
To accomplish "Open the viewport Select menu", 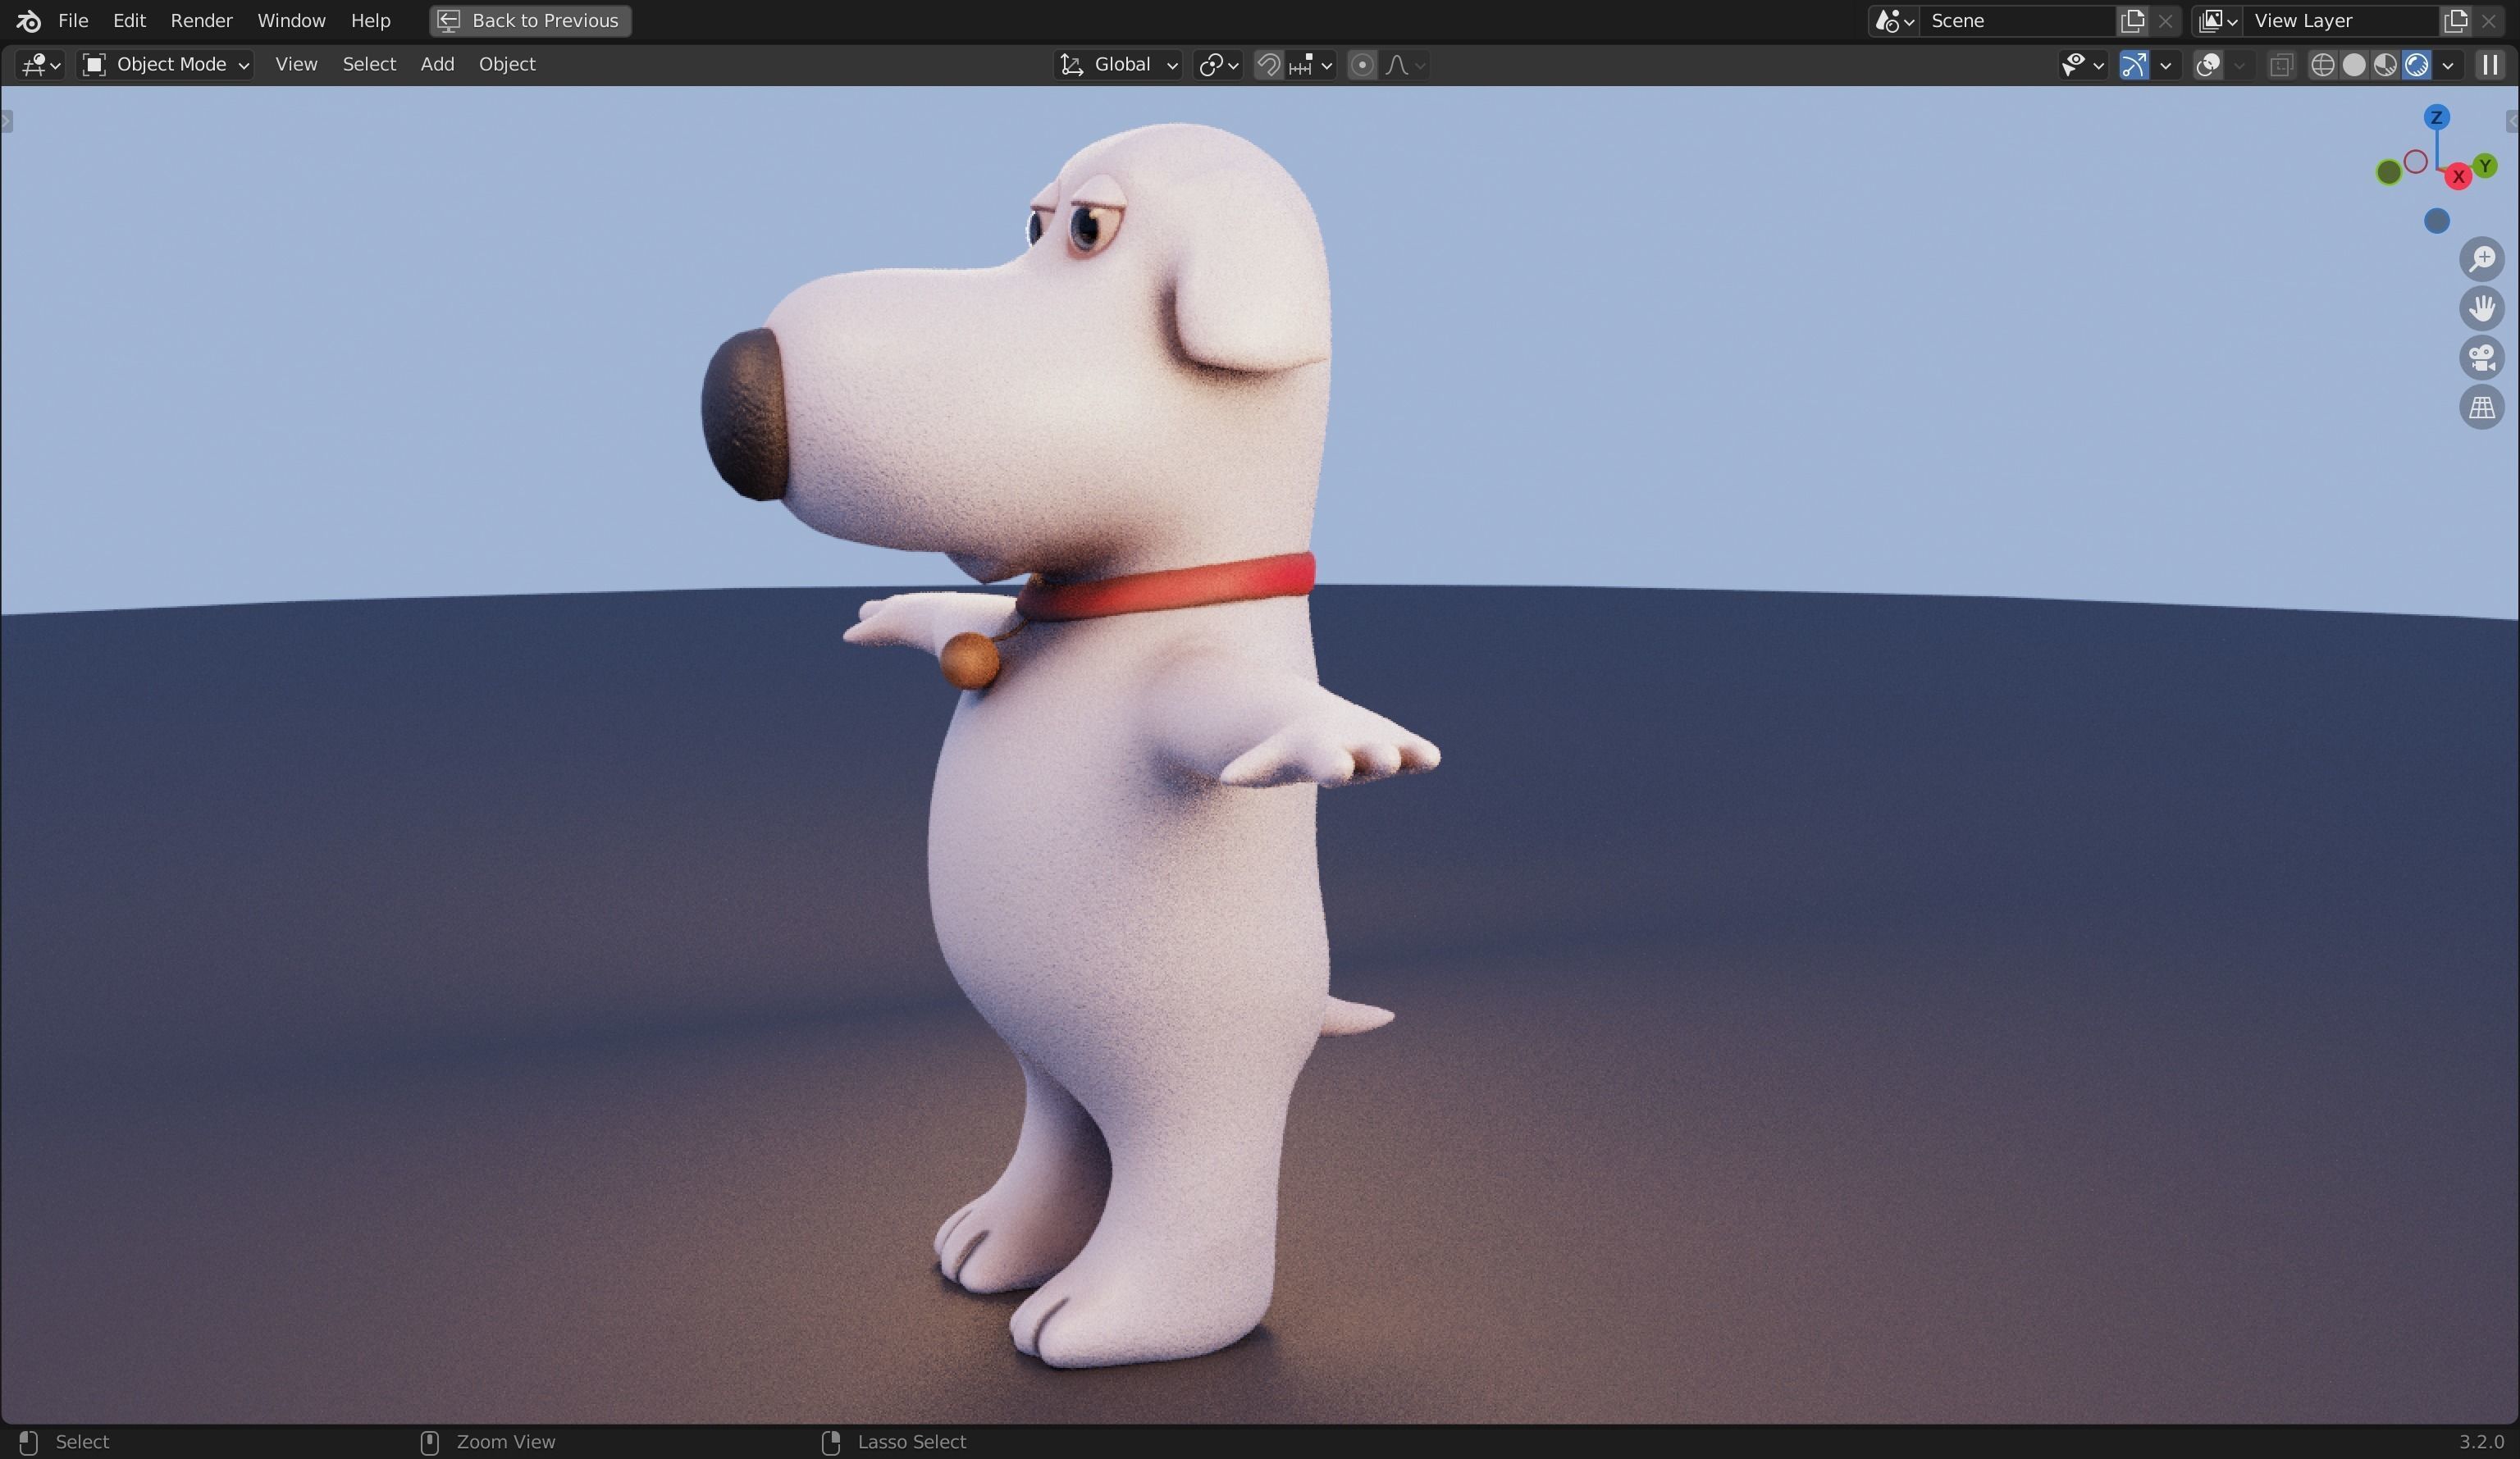I will [x=369, y=64].
